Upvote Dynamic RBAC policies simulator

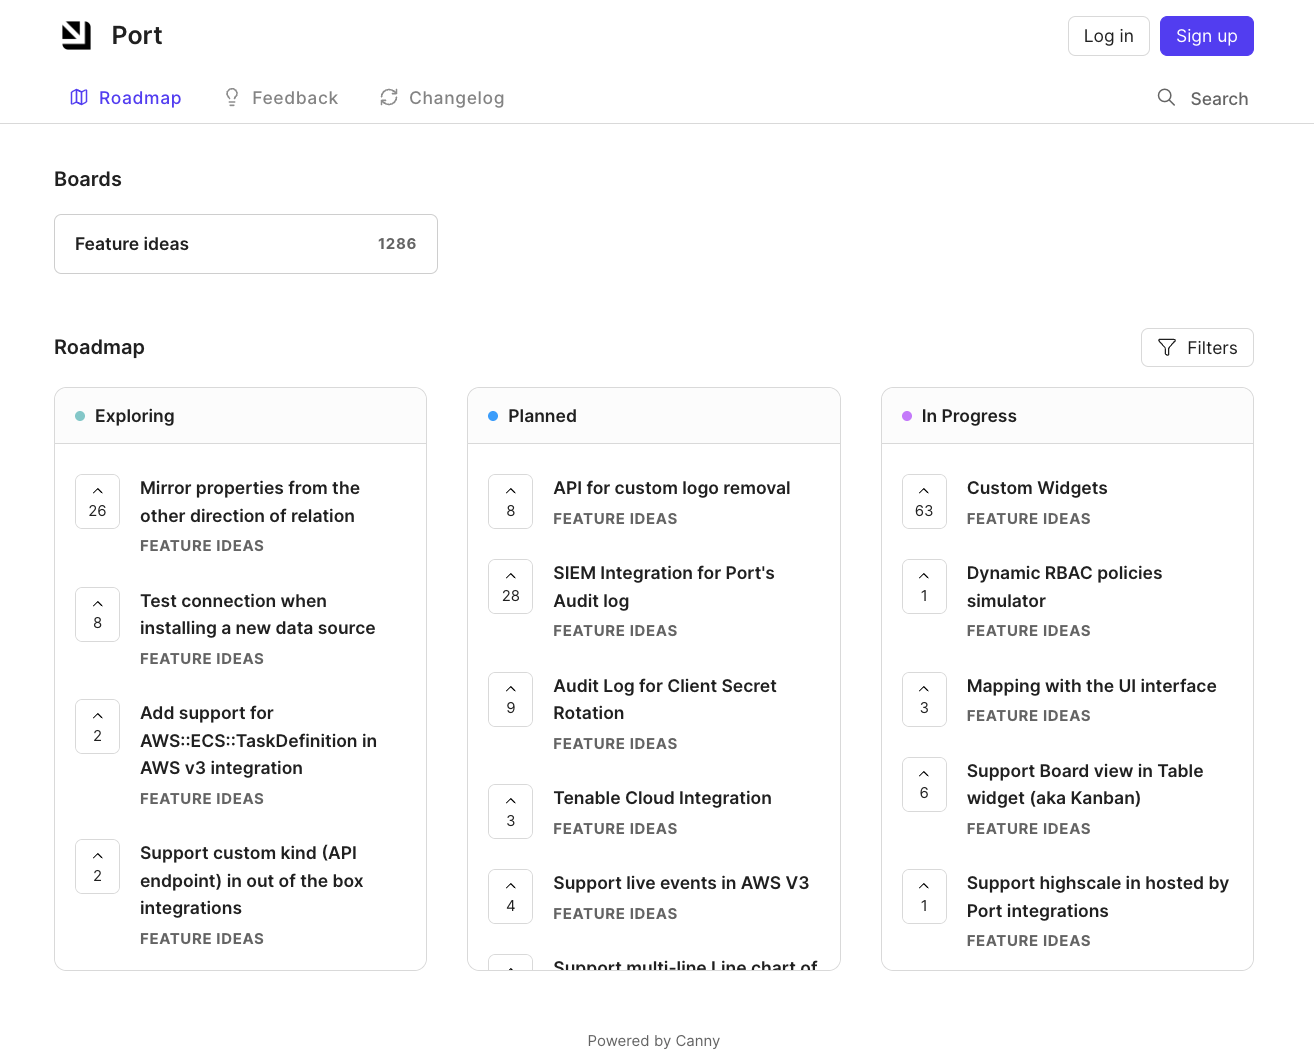tap(924, 586)
